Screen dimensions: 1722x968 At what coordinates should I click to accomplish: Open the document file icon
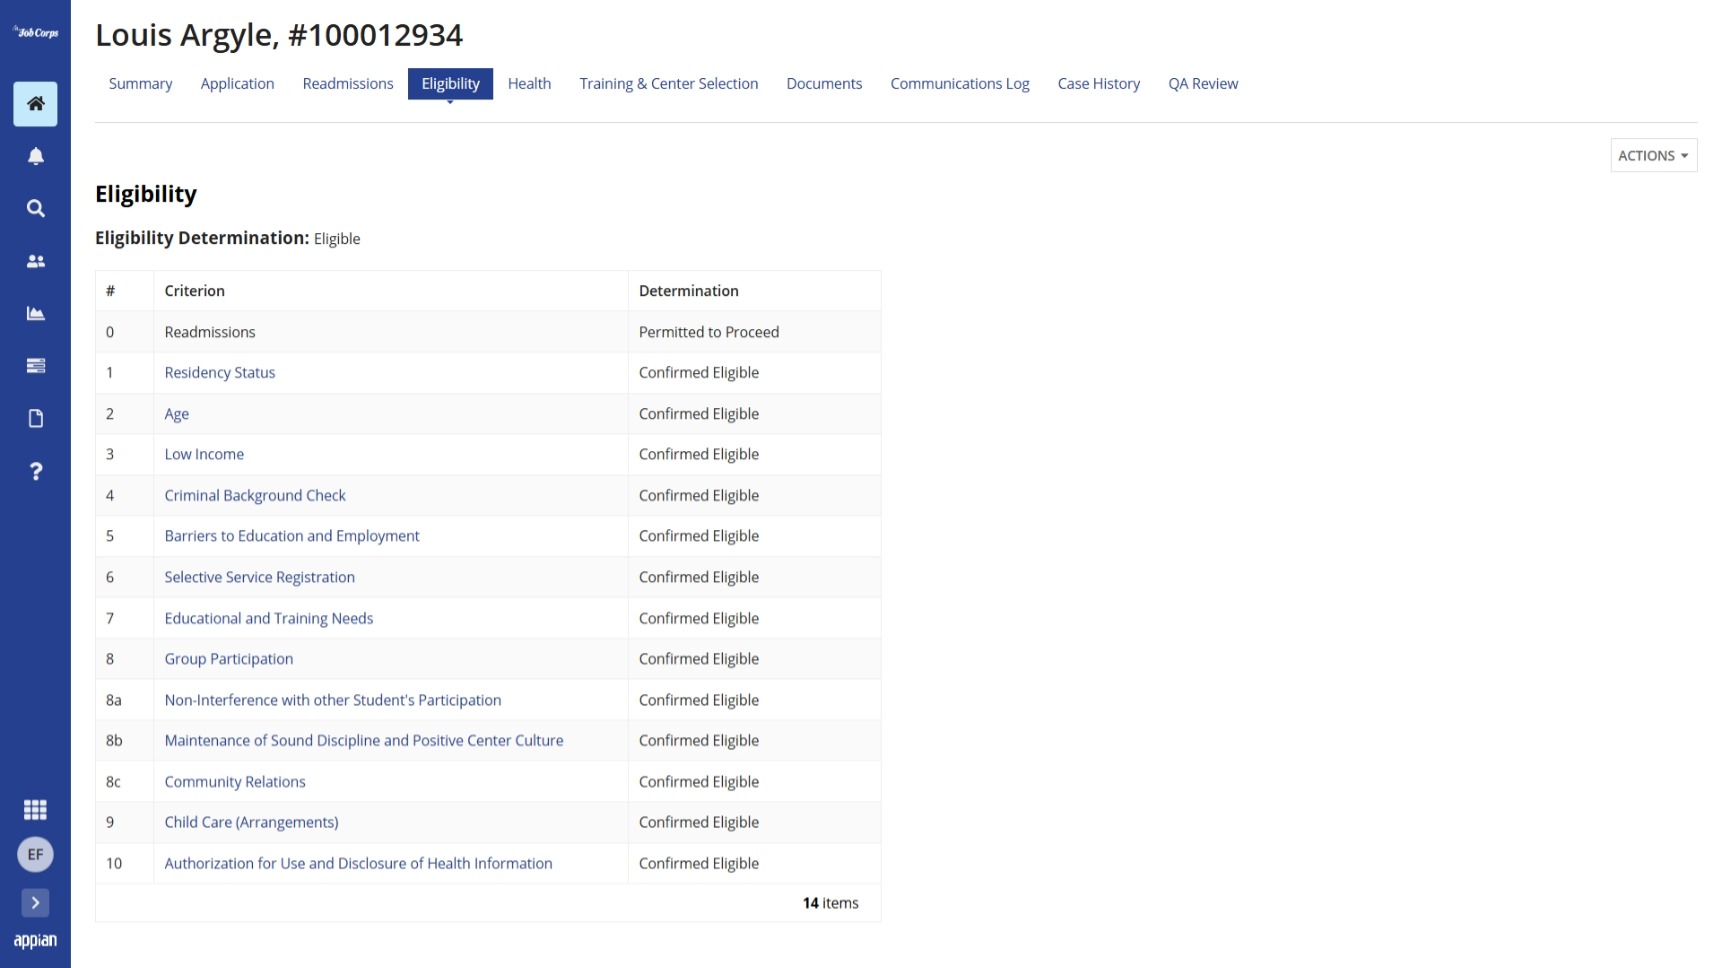pyautogui.click(x=35, y=419)
